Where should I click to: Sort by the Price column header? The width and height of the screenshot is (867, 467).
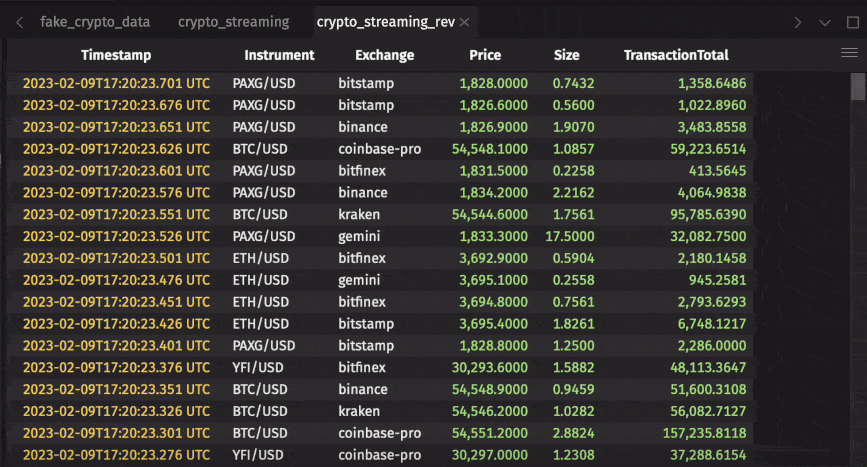pos(485,55)
